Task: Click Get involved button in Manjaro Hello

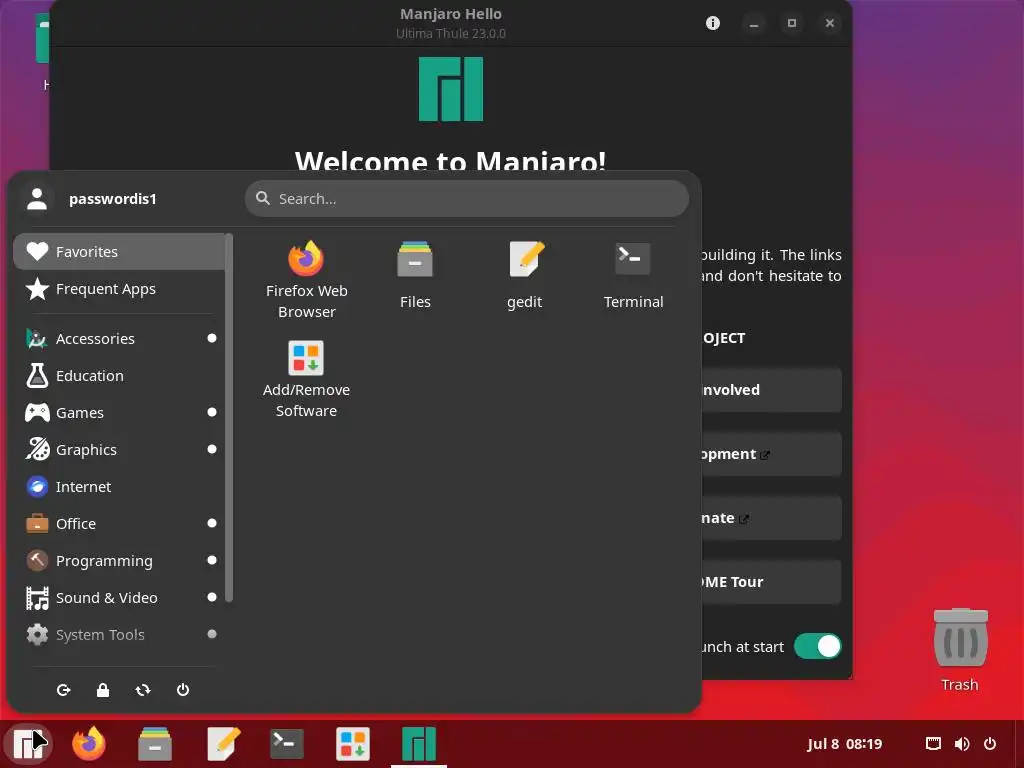Action: point(771,390)
